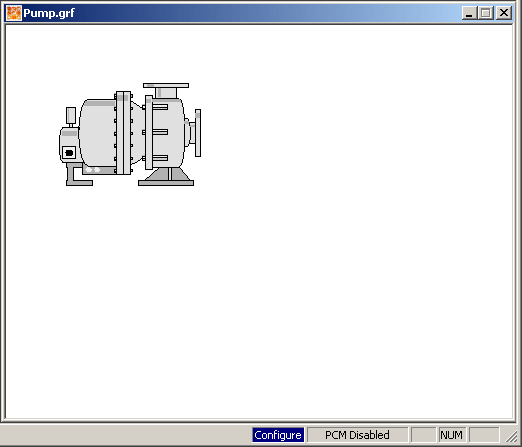
Task: Maximize the Pump.grf window
Action: (486, 13)
